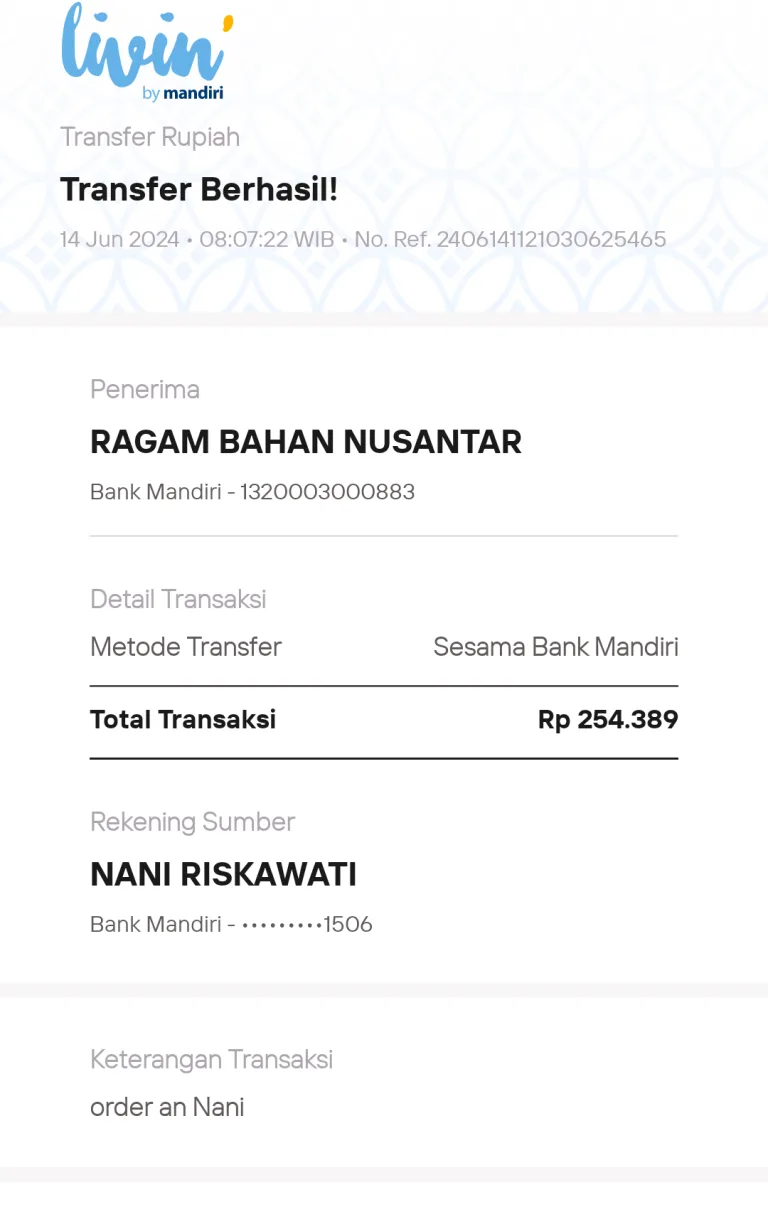
Task: Click the Penerima label
Action: pyautogui.click(x=145, y=389)
